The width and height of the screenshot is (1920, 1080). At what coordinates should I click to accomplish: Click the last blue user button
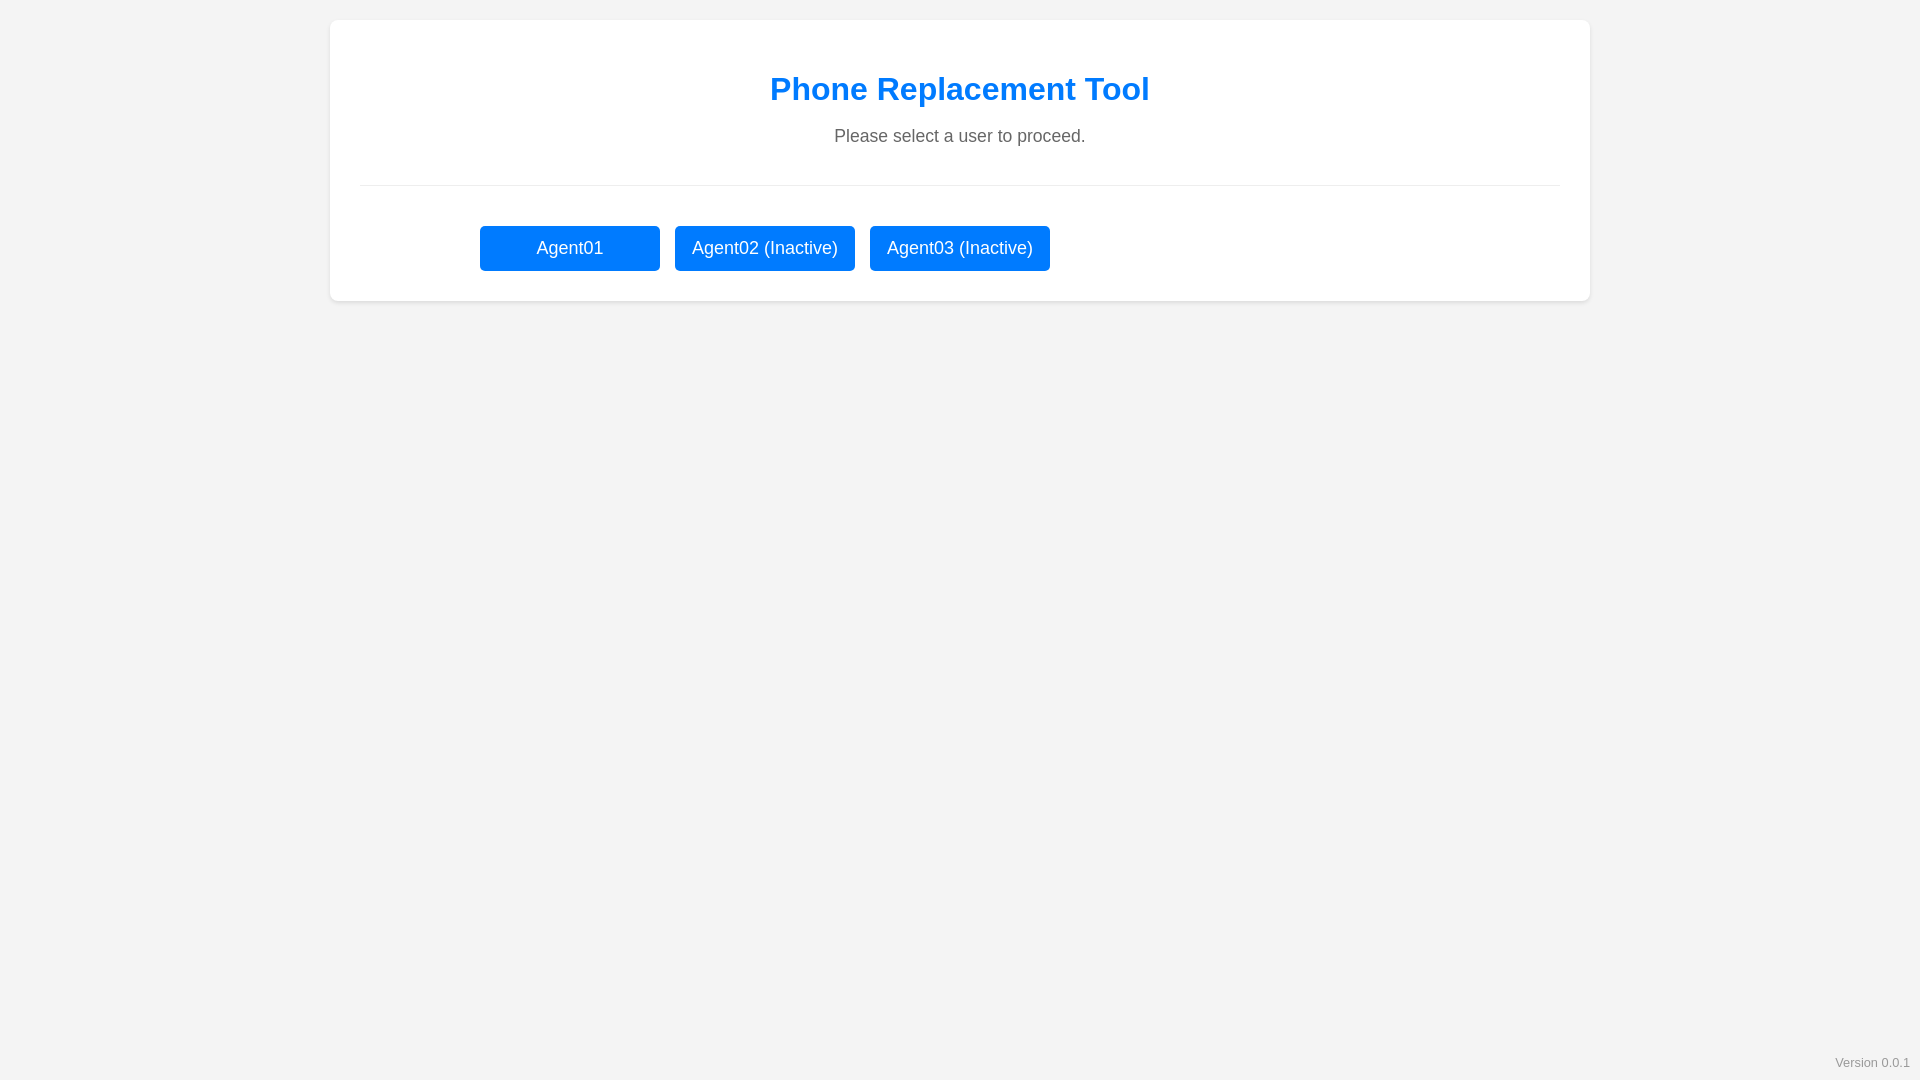(x=959, y=248)
